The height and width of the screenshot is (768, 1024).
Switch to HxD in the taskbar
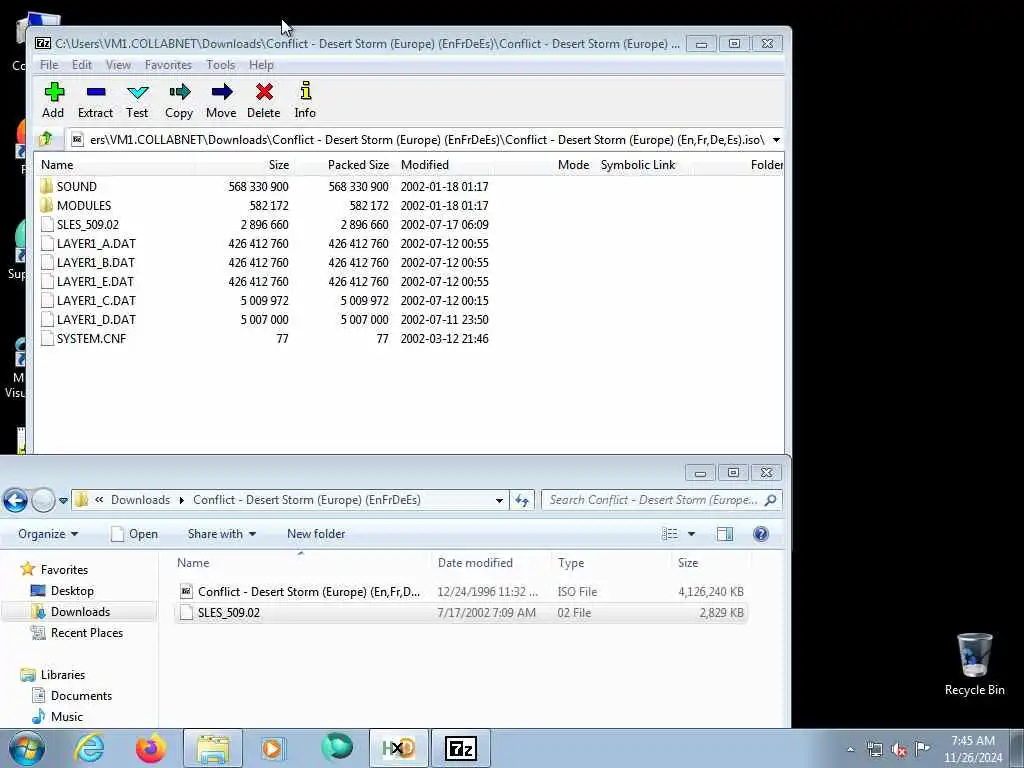click(x=399, y=748)
